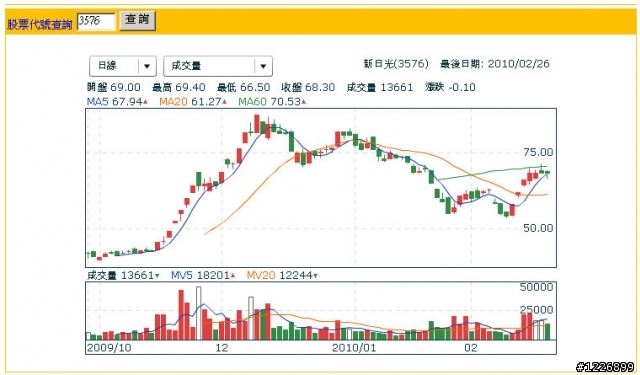
Task: Click the 50.00 price axis label
Action: point(538,228)
